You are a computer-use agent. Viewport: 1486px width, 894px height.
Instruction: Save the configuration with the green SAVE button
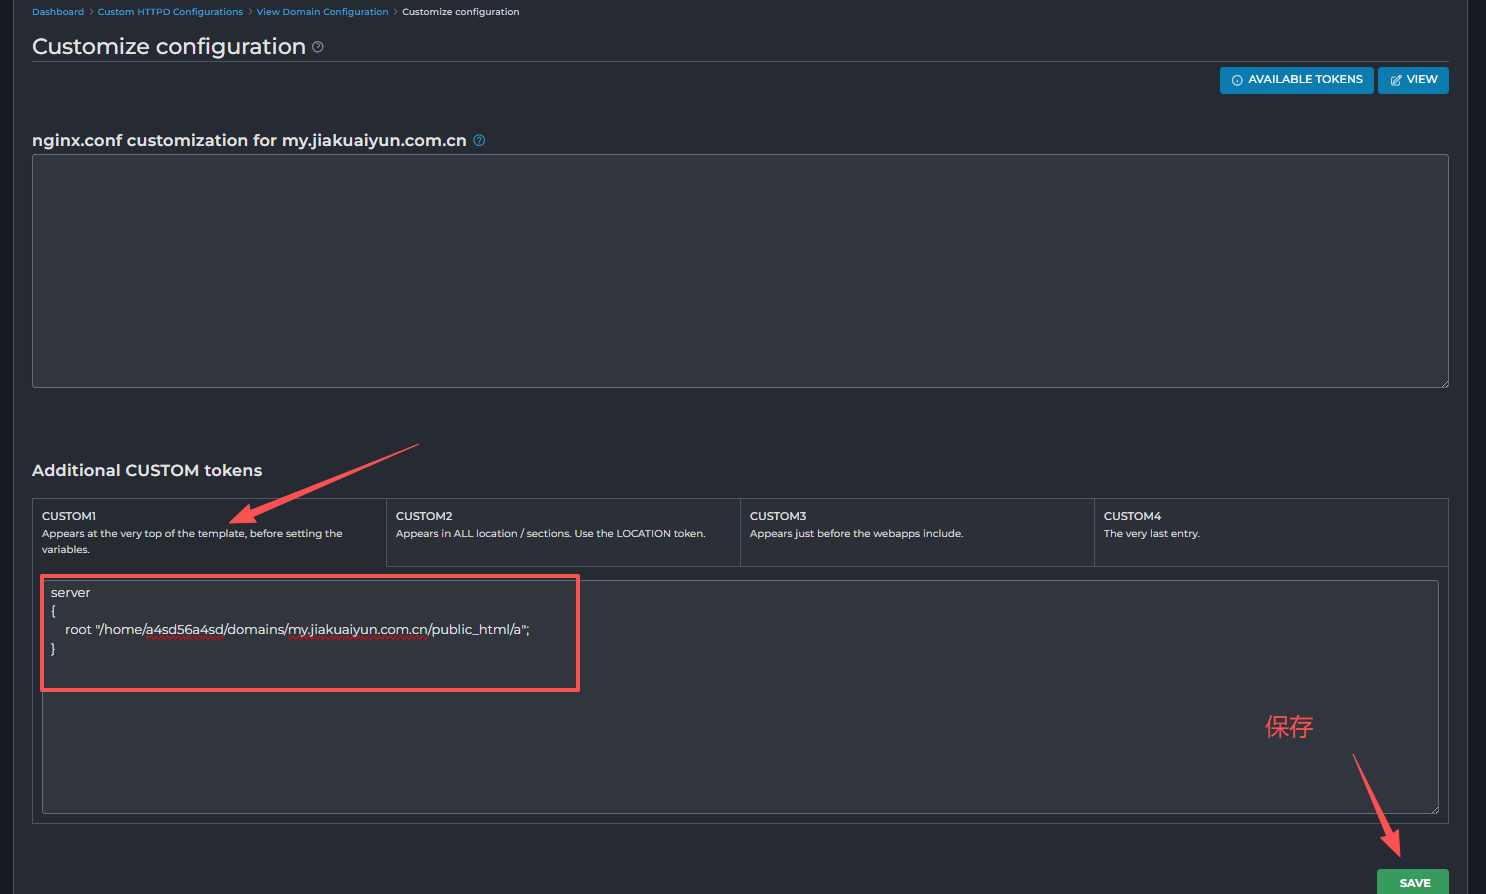1412,882
